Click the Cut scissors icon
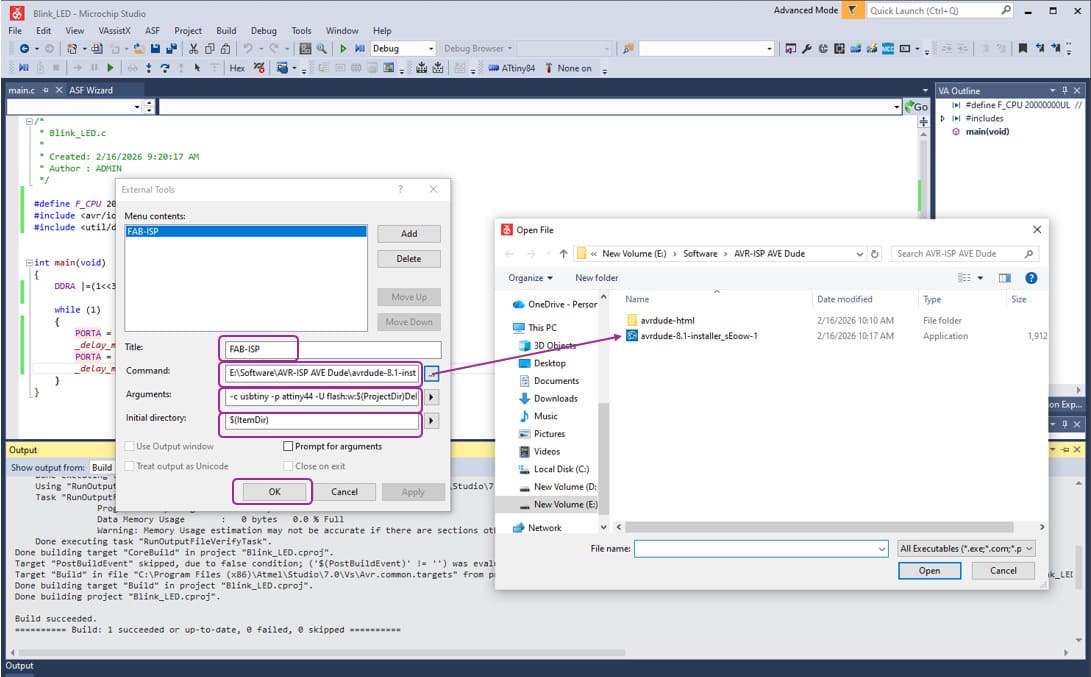This screenshot has width=1091, height=677. pos(193,49)
